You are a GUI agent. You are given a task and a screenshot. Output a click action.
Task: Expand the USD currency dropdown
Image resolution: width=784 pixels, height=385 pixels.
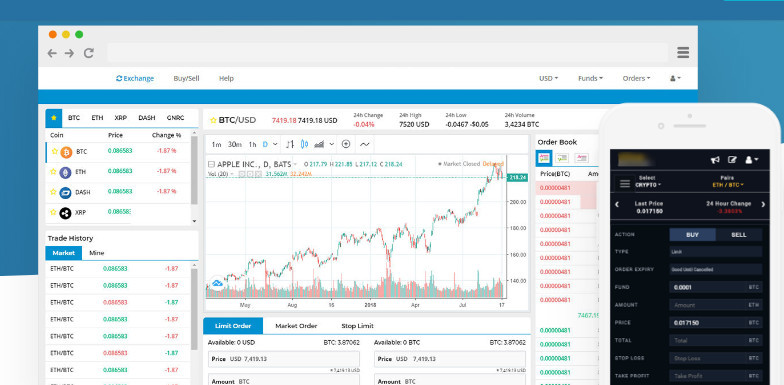(548, 78)
